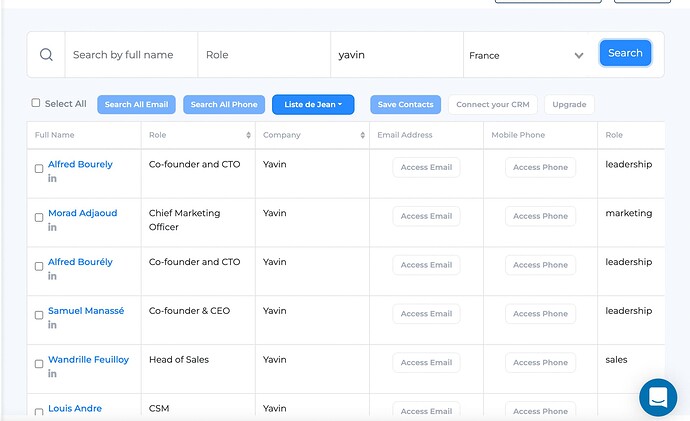Viewport: 690px width, 421px height.
Task: Open Samuel Manassé's LinkedIn icon
Action: click(x=52, y=325)
